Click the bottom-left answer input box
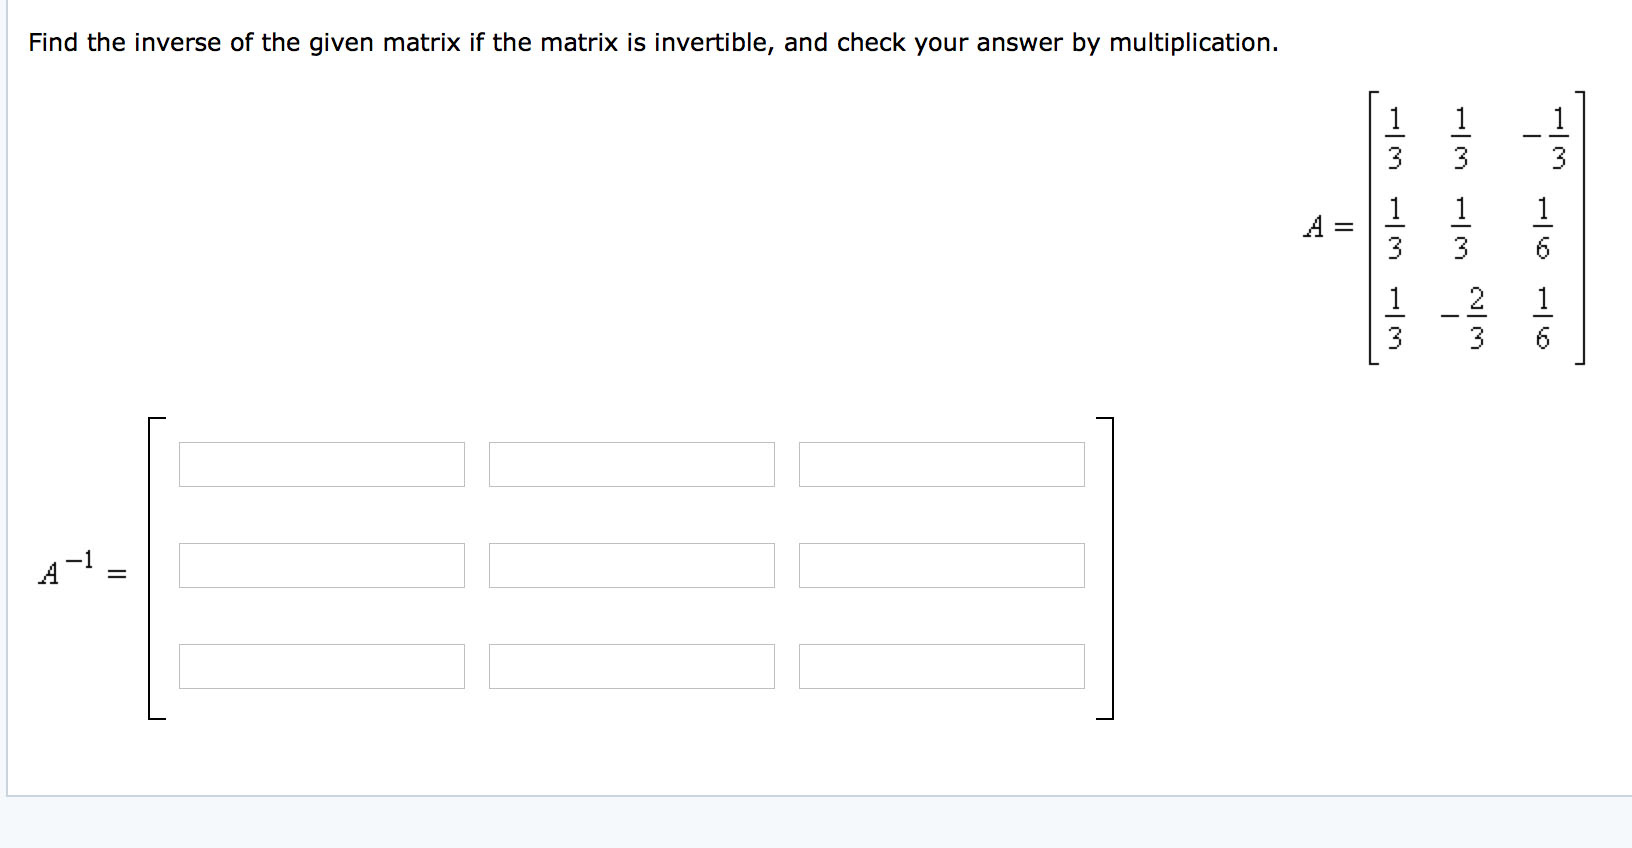The image size is (1632, 848). point(322,668)
